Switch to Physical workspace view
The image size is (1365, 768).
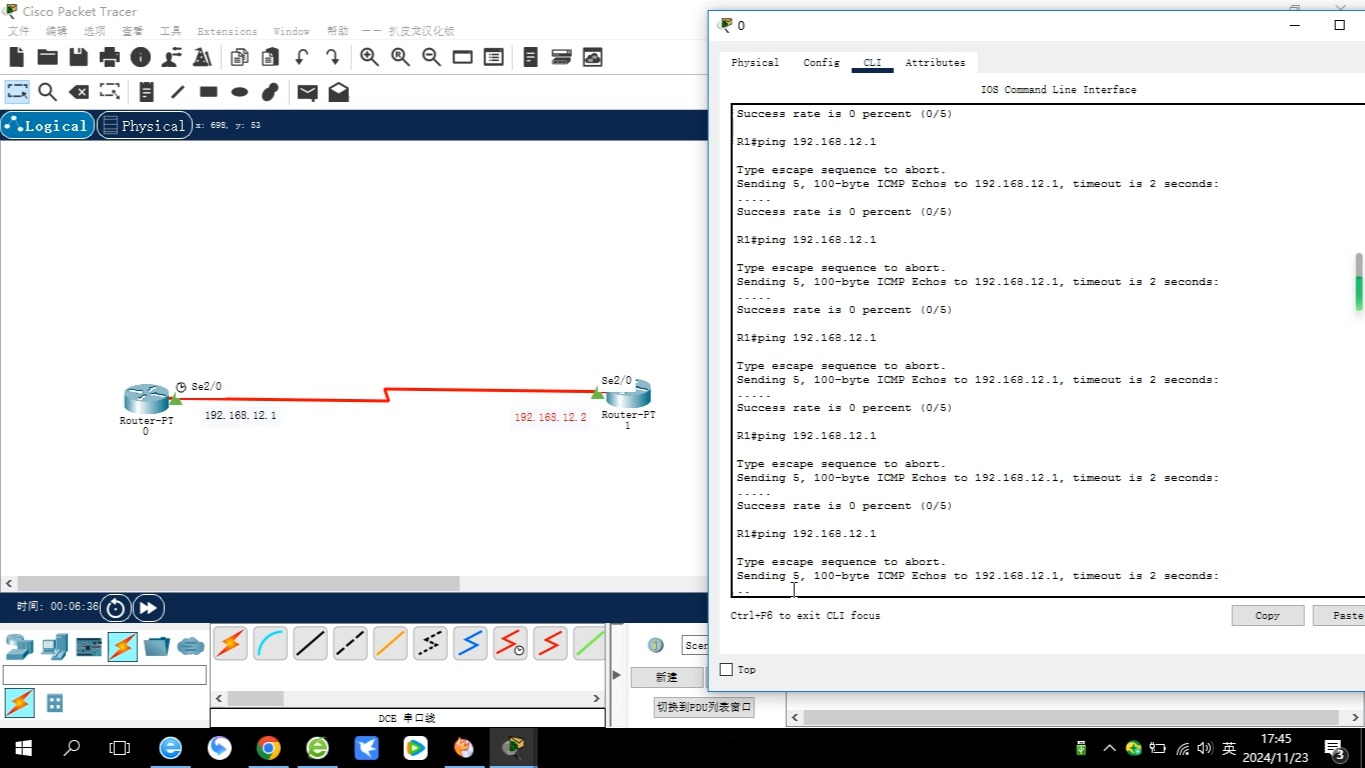click(144, 126)
